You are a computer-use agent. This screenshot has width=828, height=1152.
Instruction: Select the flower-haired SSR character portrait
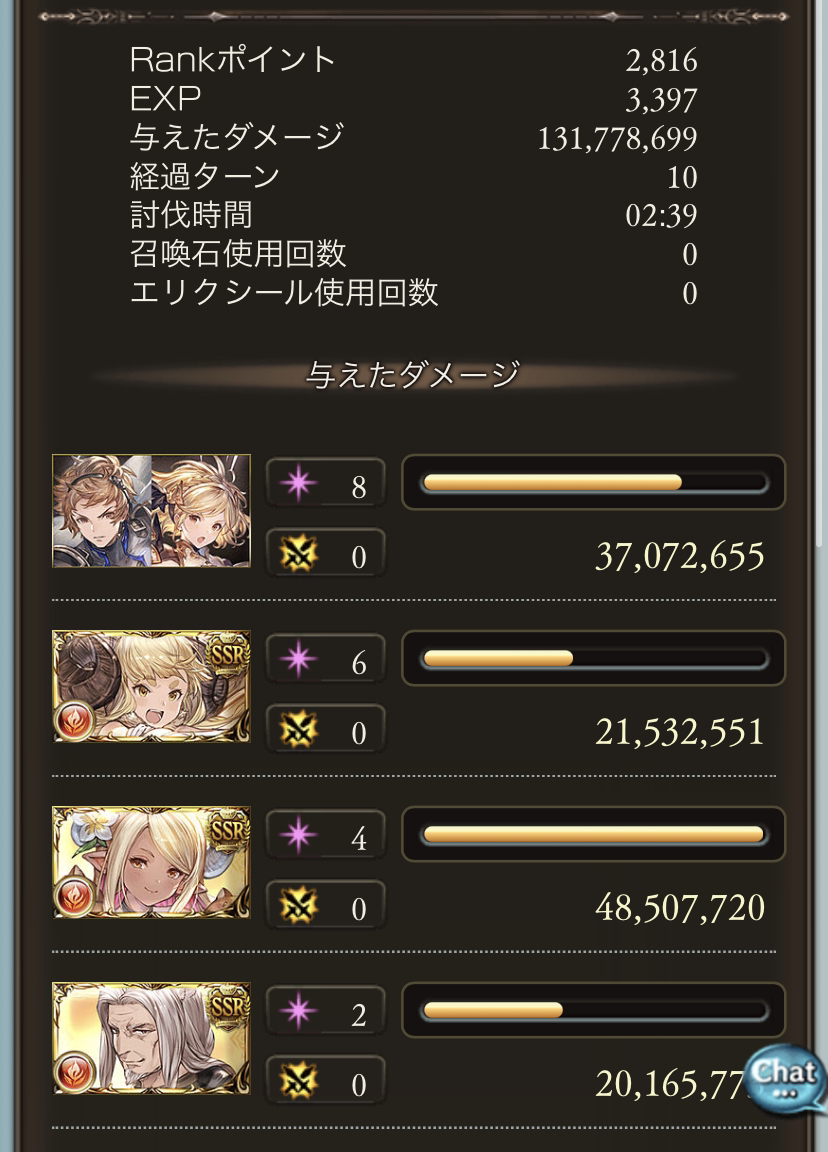click(x=151, y=862)
